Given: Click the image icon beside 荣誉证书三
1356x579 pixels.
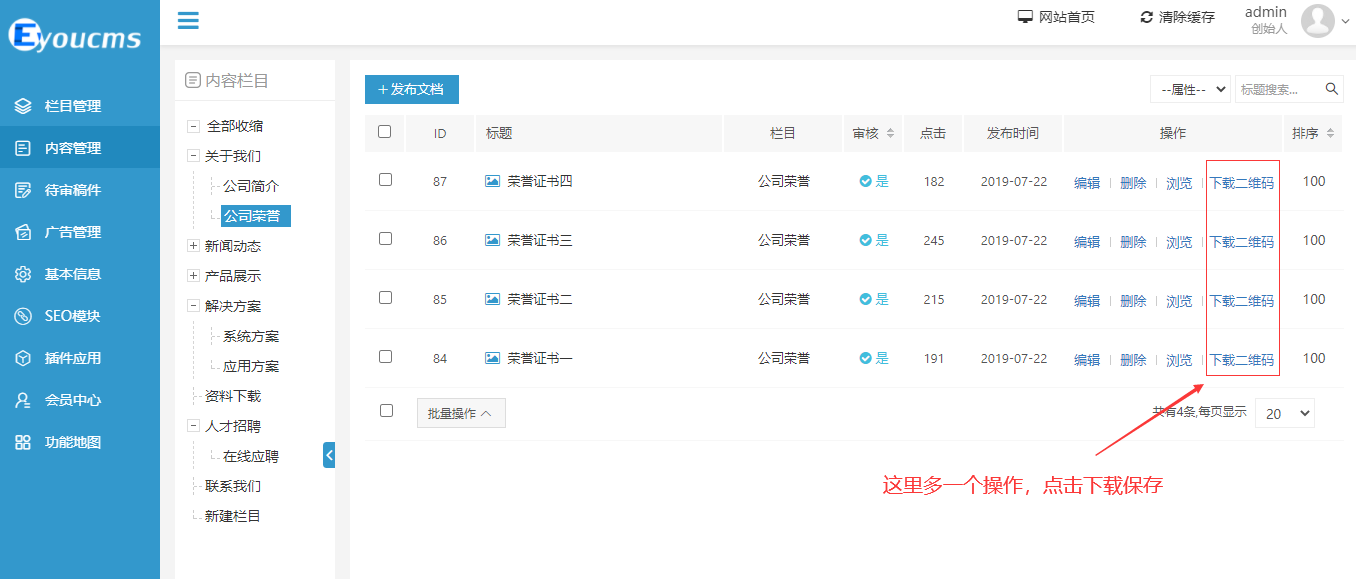Looking at the screenshot, I should (x=492, y=240).
